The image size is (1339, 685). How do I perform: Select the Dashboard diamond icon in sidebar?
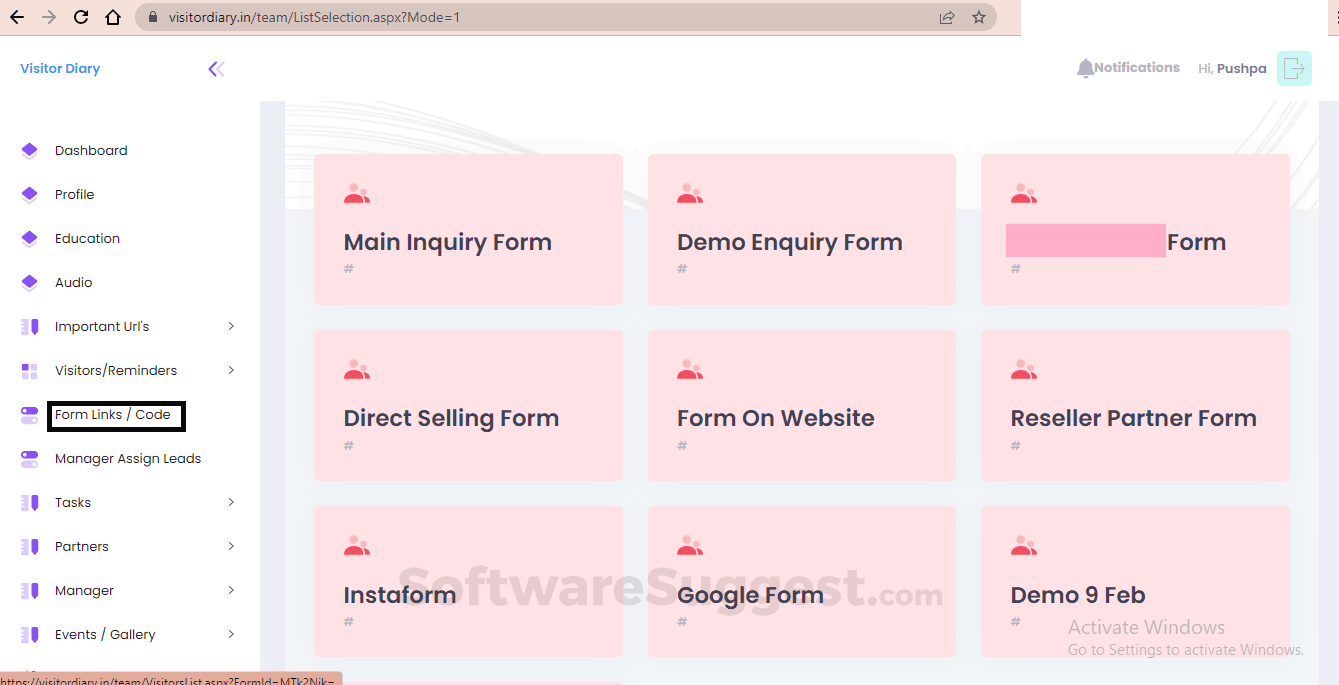[29, 150]
